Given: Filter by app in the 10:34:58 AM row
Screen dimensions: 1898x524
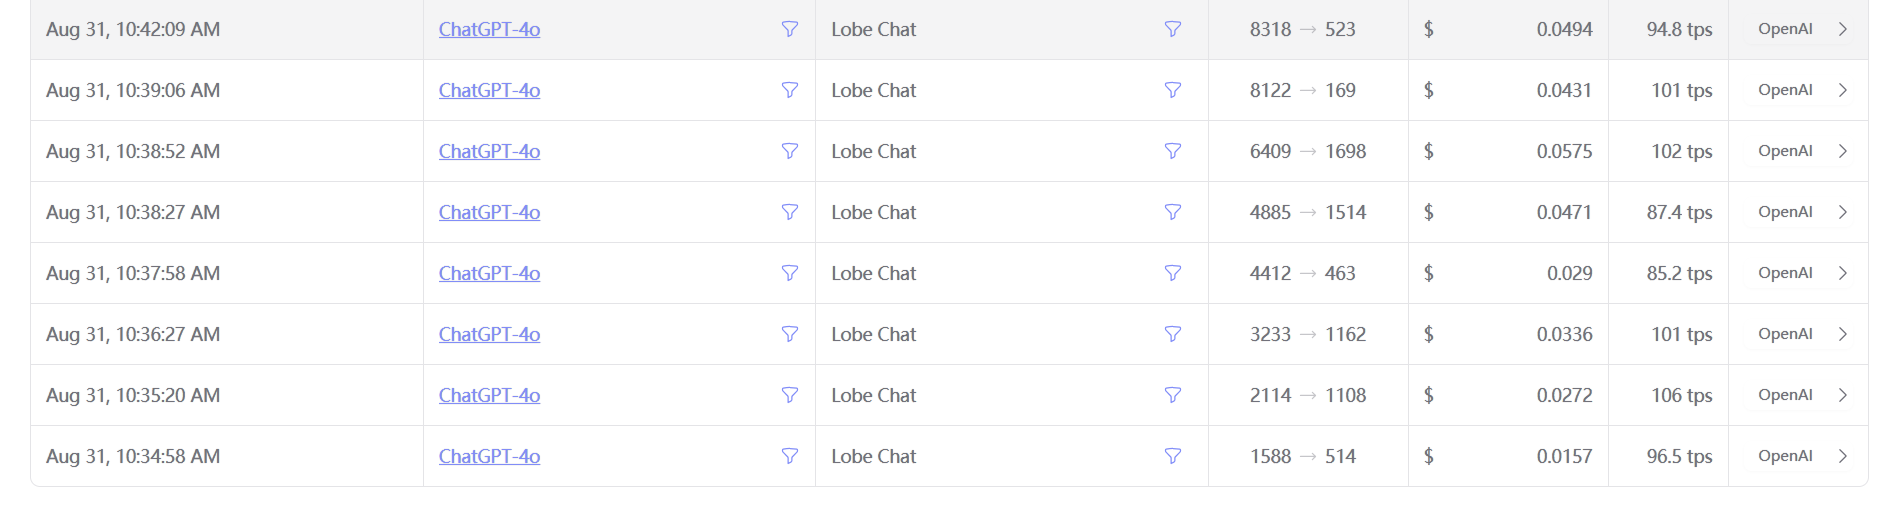Looking at the screenshot, I should [1173, 456].
